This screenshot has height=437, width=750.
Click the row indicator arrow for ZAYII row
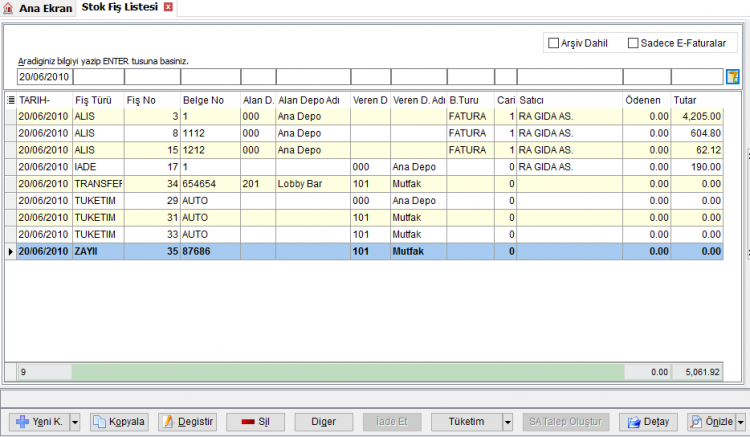click(11, 251)
